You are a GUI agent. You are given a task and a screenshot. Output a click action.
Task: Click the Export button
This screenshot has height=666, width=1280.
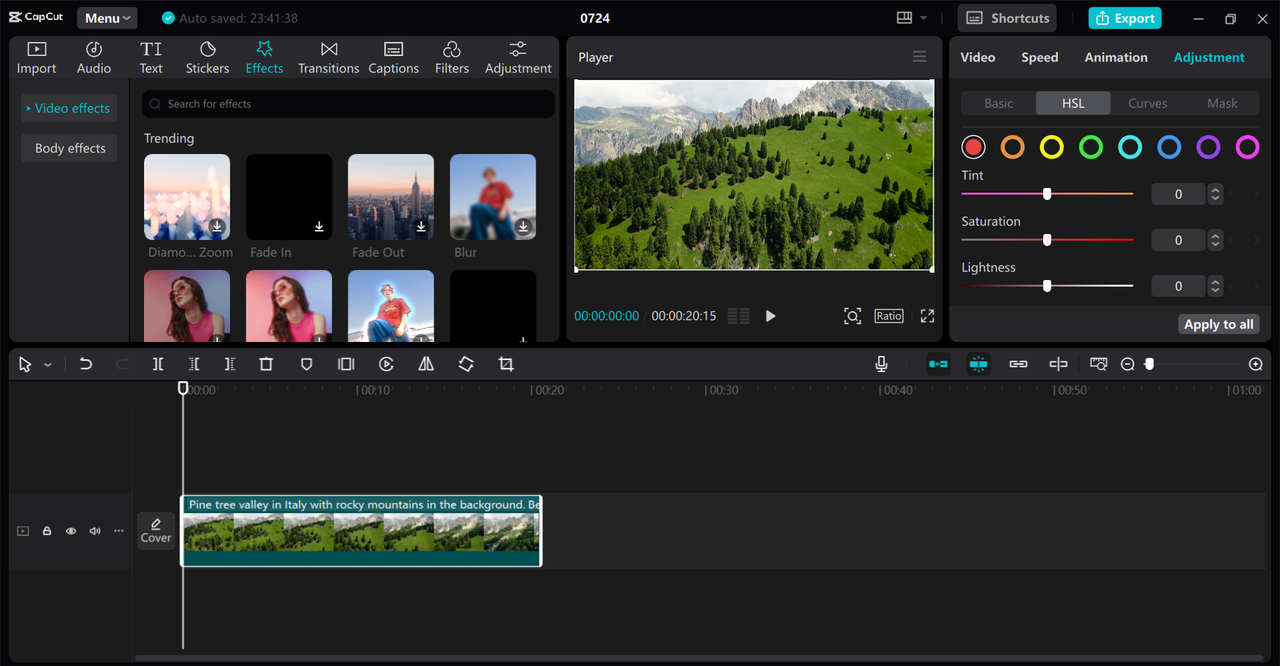click(1125, 18)
